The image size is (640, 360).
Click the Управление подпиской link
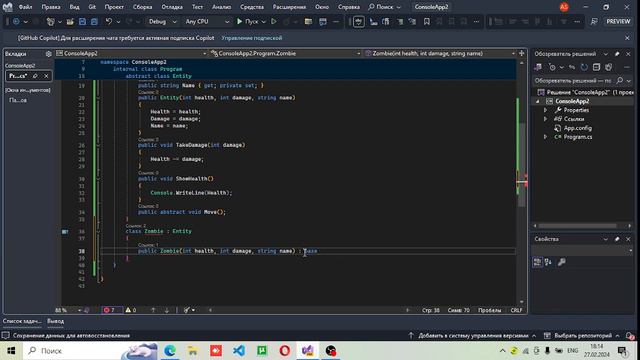[x=252, y=38]
